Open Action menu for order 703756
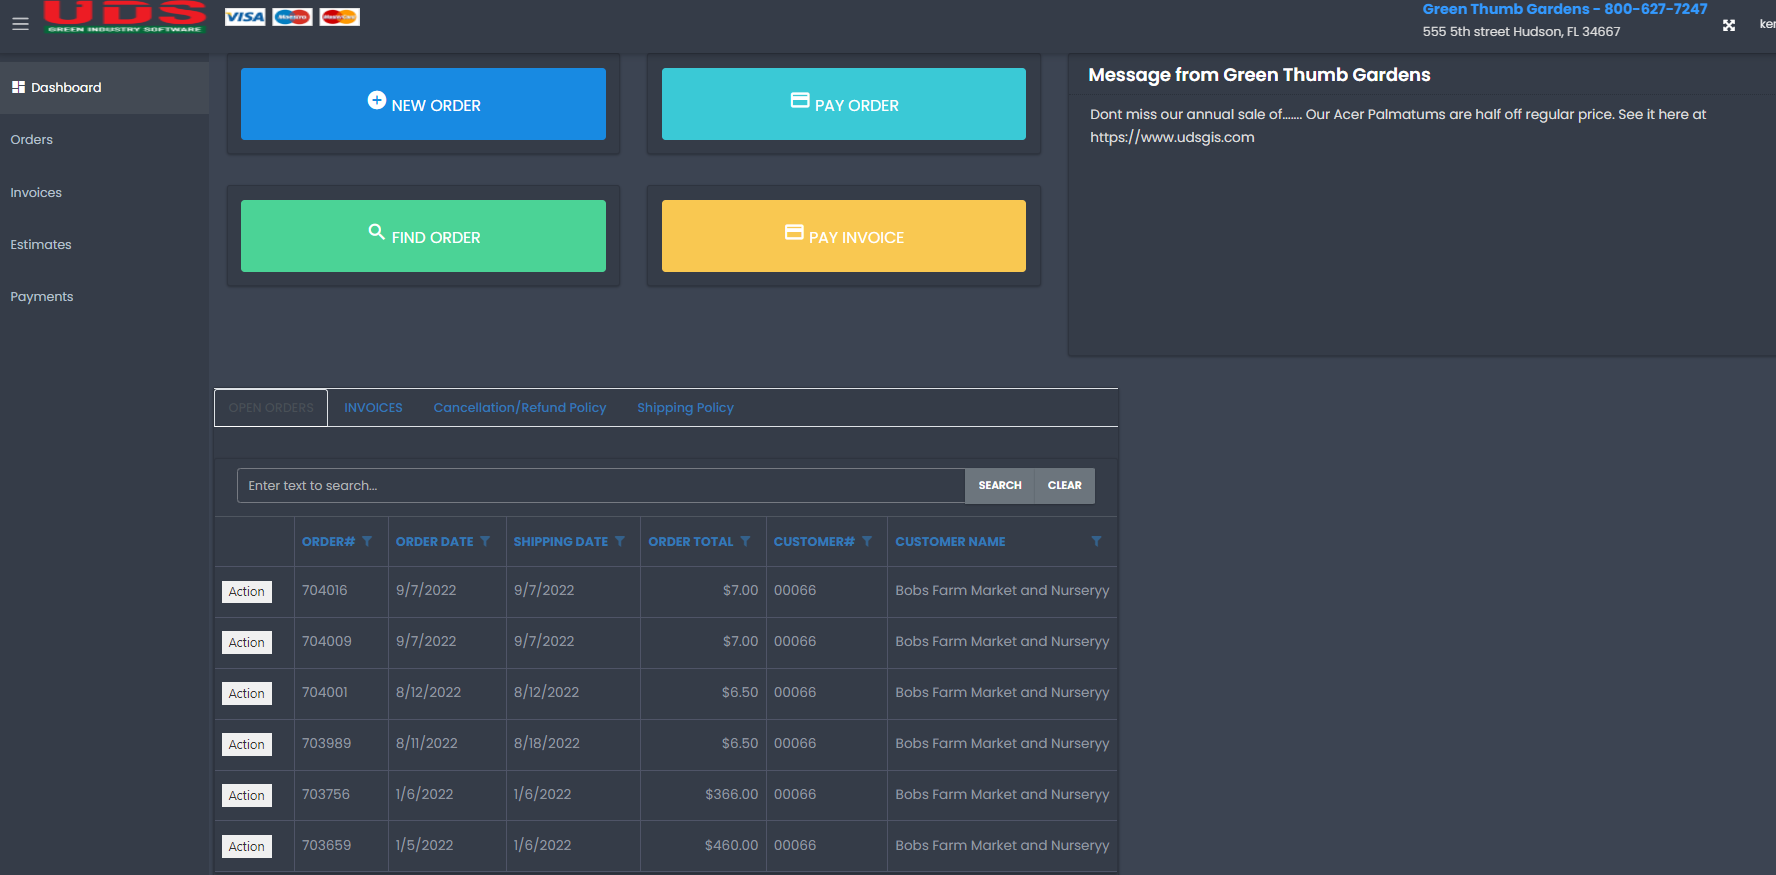The width and height of the screenshot is (1776, 875). coord(247,796)
